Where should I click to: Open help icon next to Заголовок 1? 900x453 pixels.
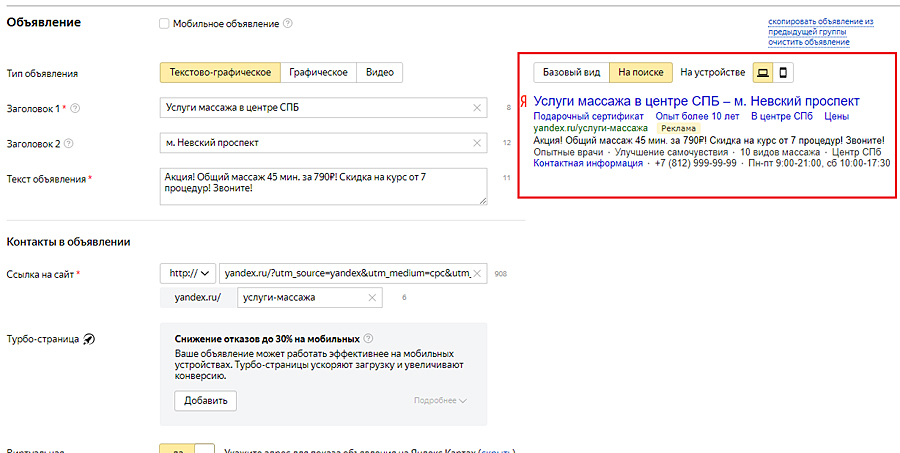point(76,108)
